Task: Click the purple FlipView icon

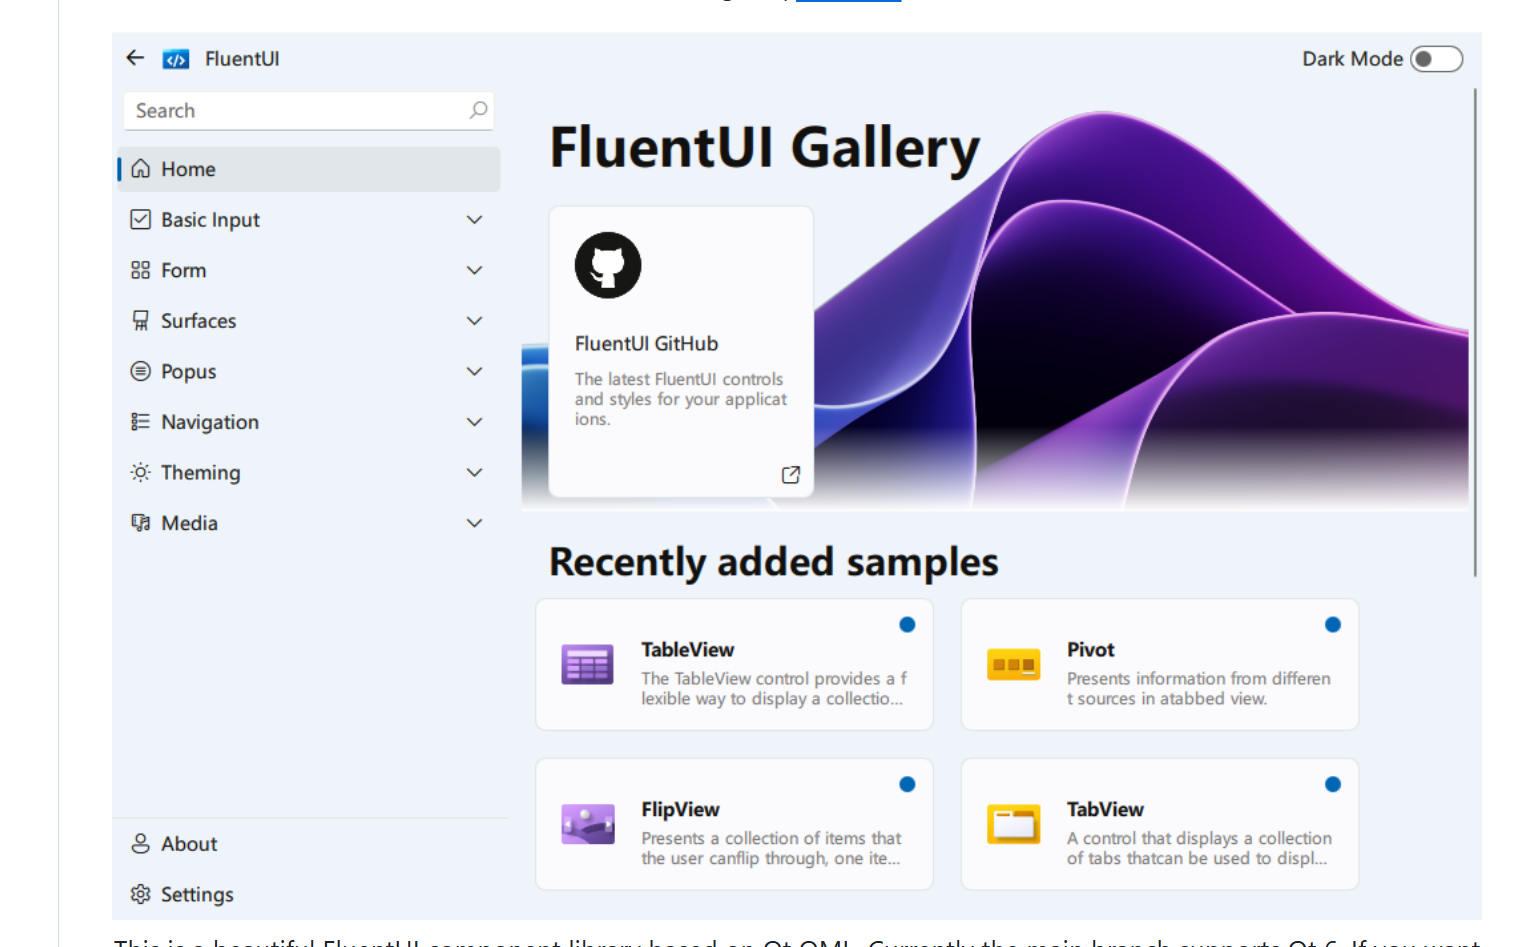Action: tap(588, 824)
